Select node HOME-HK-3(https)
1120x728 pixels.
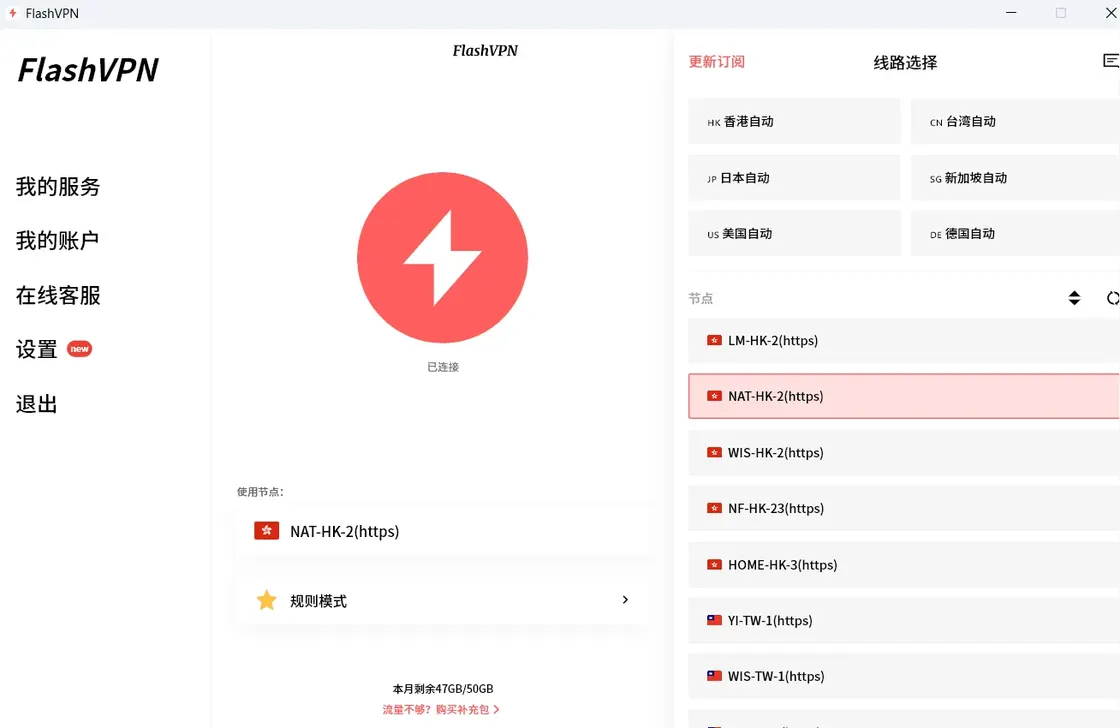point(904,564)
